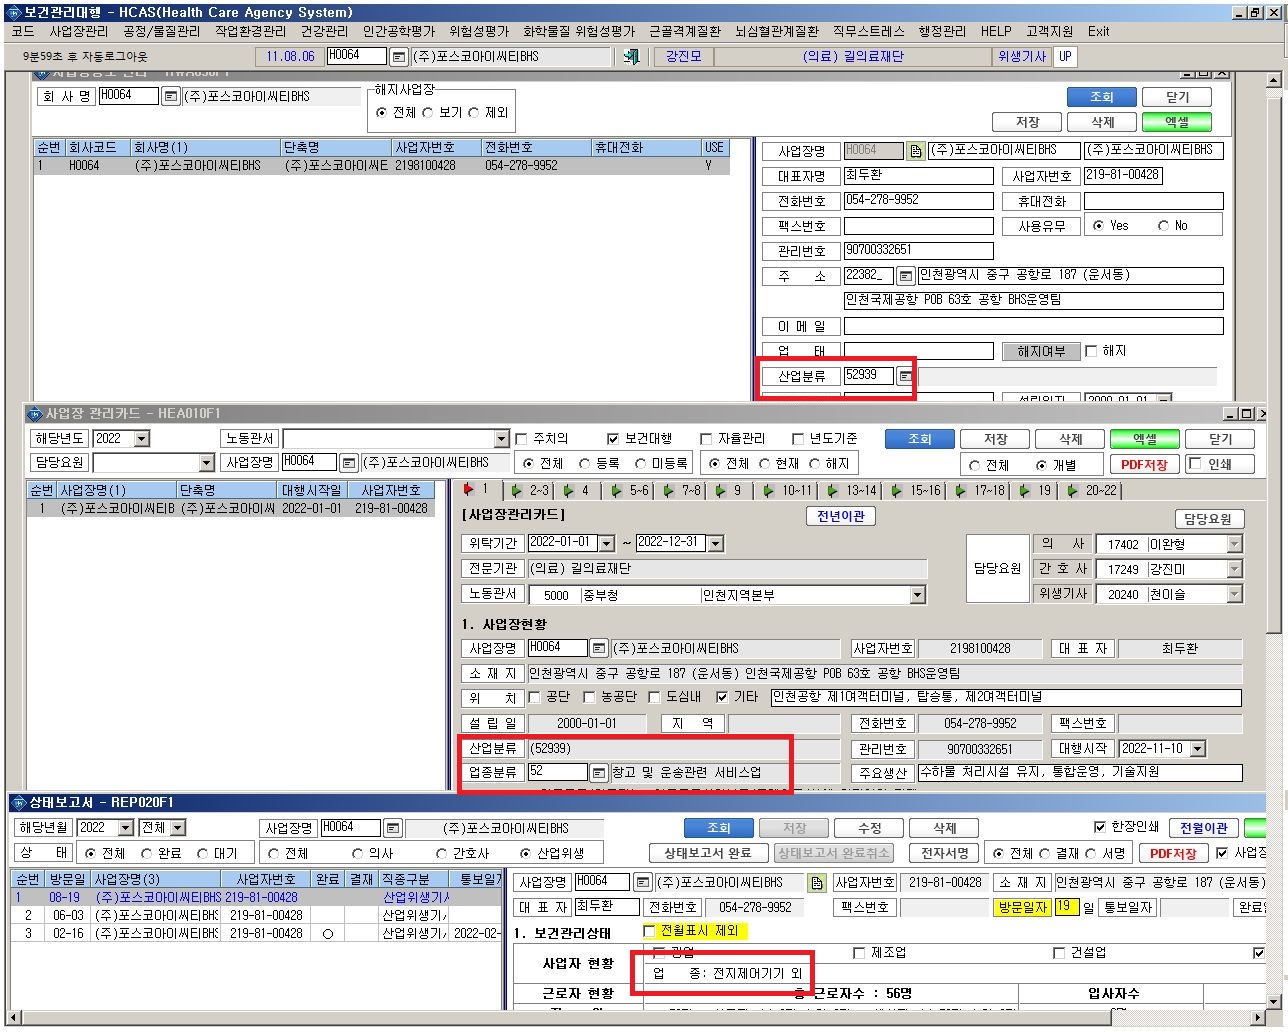Click lookup icon beside 회사명 H0064 field
This screenshot has height=1032, width=1288.
(x=170, y=97)
